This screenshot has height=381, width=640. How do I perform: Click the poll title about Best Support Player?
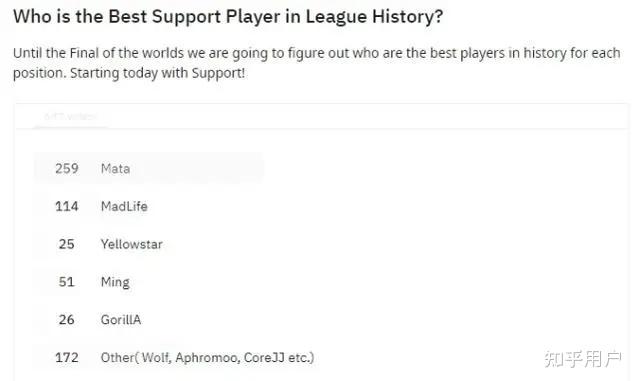click(x=228, y=17)
